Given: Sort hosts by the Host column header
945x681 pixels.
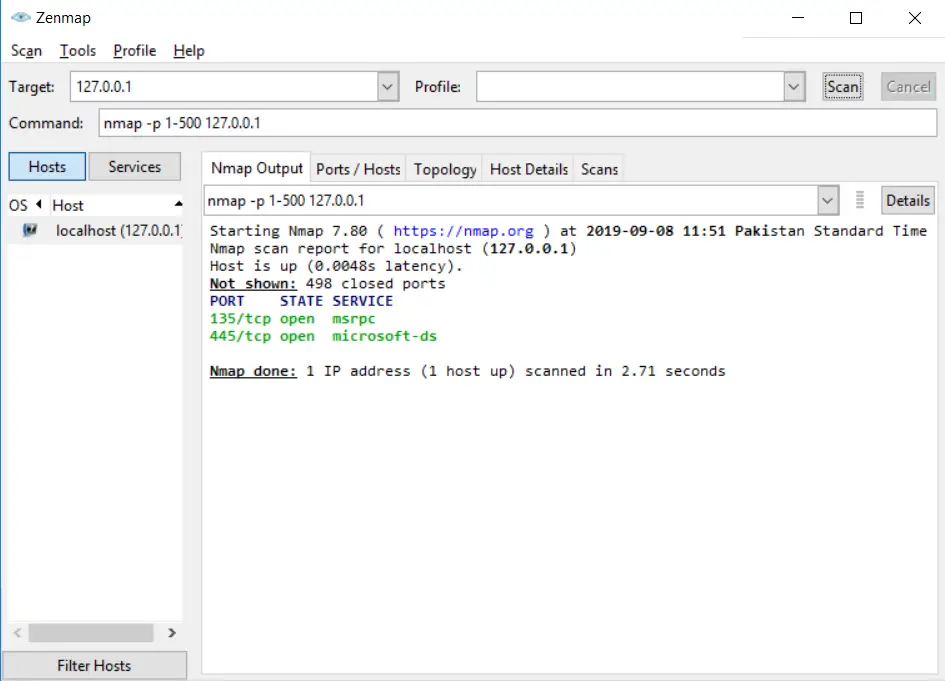Looking at the screenshot, I should 116,206.
